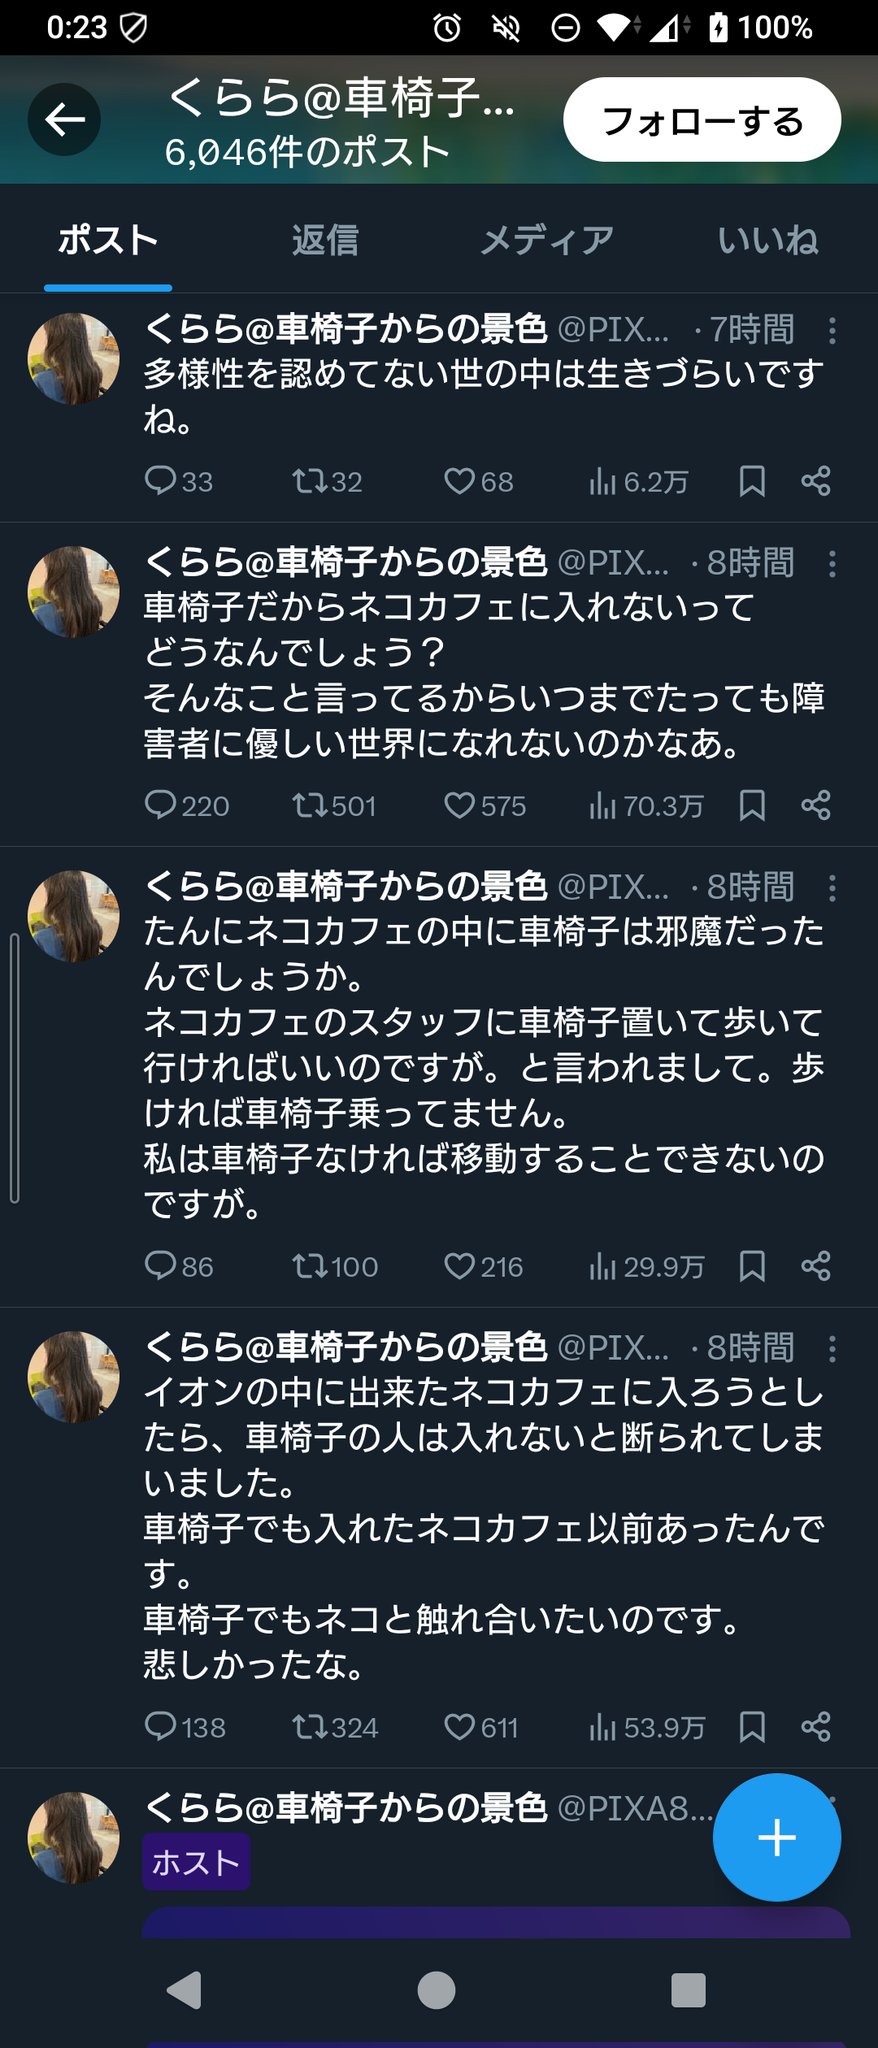
Task: Tap the Android recent apps square
Action: point(688,1989)
